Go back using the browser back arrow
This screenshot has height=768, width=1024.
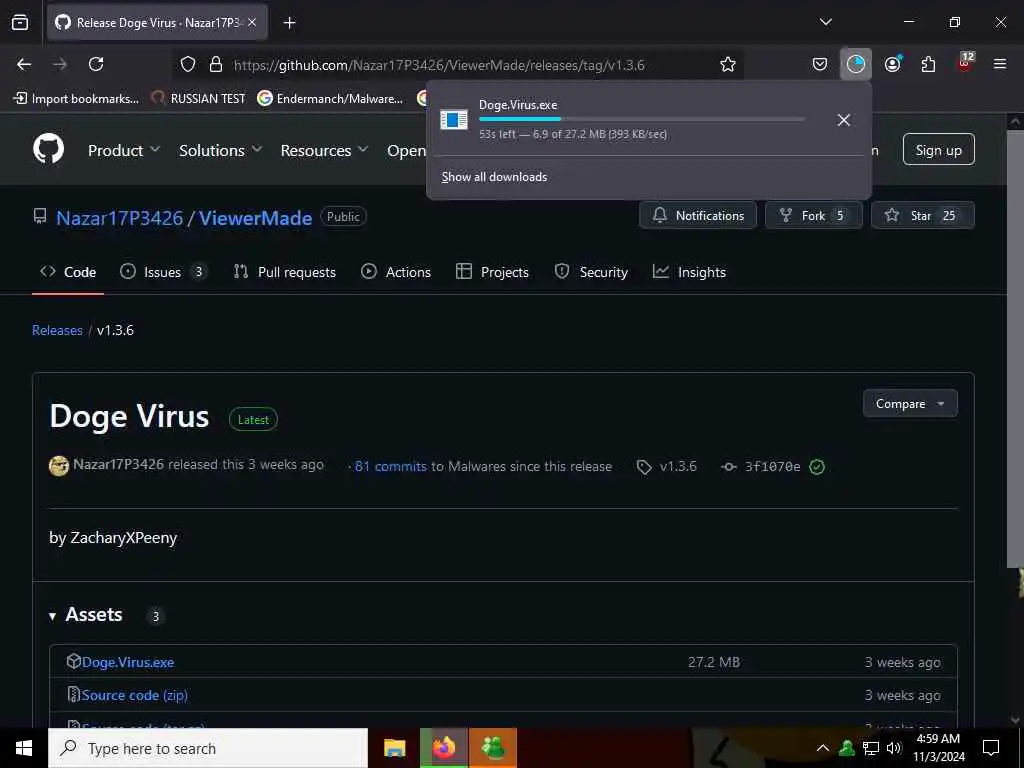click(24, 64)
